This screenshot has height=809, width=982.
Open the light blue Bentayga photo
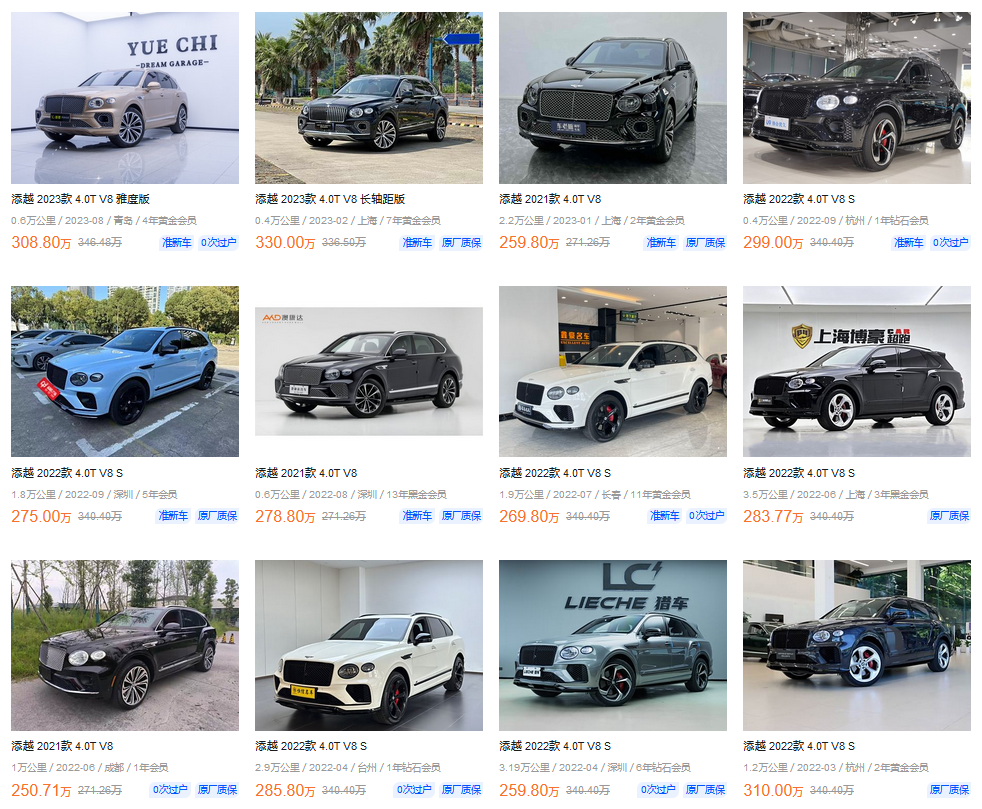click(125, 371)
